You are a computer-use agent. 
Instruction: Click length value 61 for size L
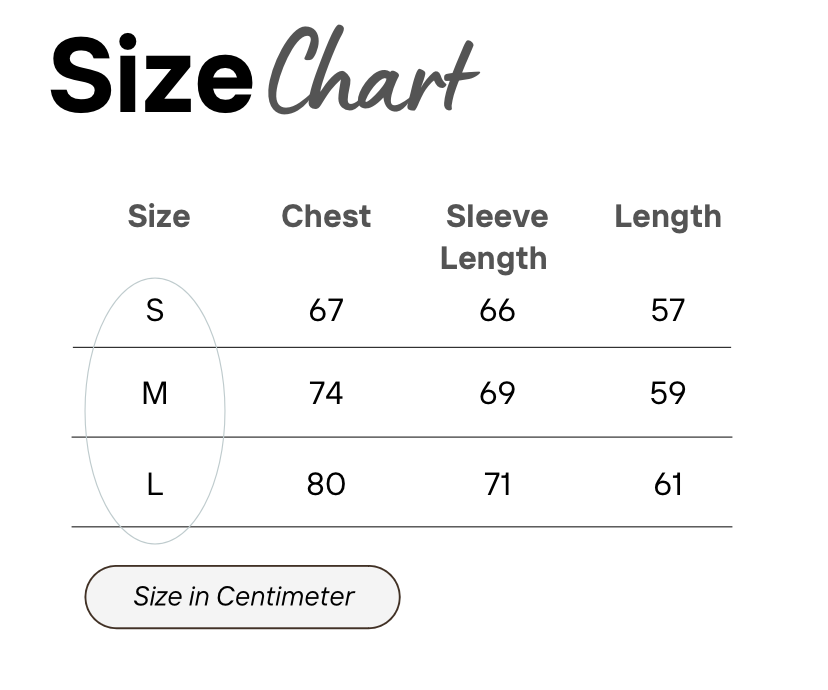(x=668, y=484)
